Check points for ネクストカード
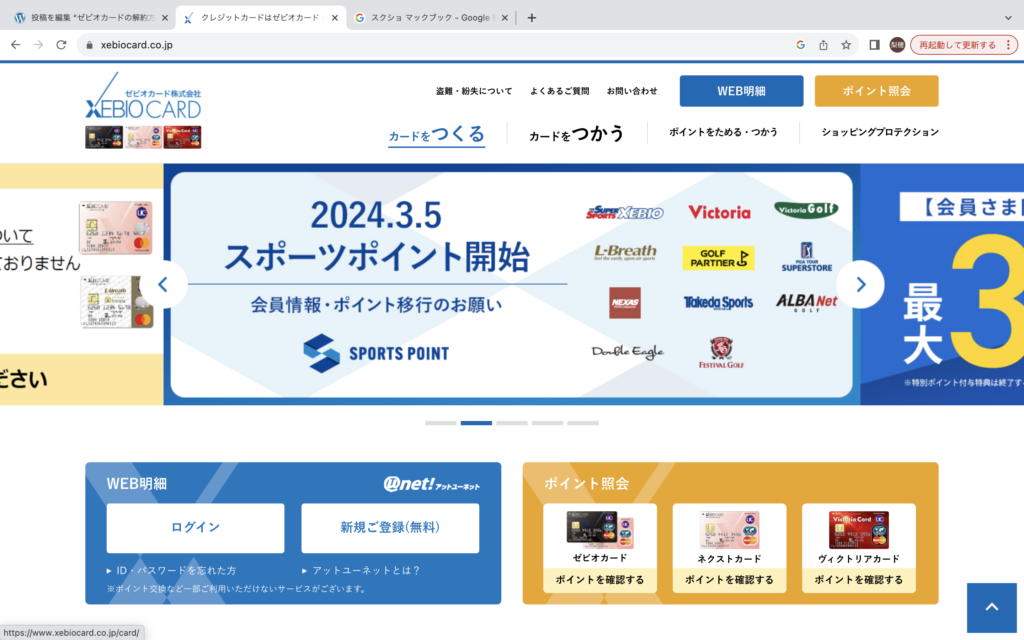 click(729, 580)
